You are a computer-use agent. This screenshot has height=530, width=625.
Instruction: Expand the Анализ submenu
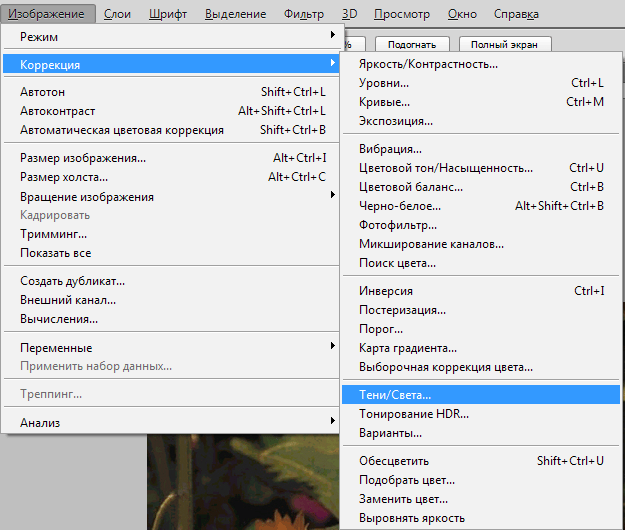[171, 422]
